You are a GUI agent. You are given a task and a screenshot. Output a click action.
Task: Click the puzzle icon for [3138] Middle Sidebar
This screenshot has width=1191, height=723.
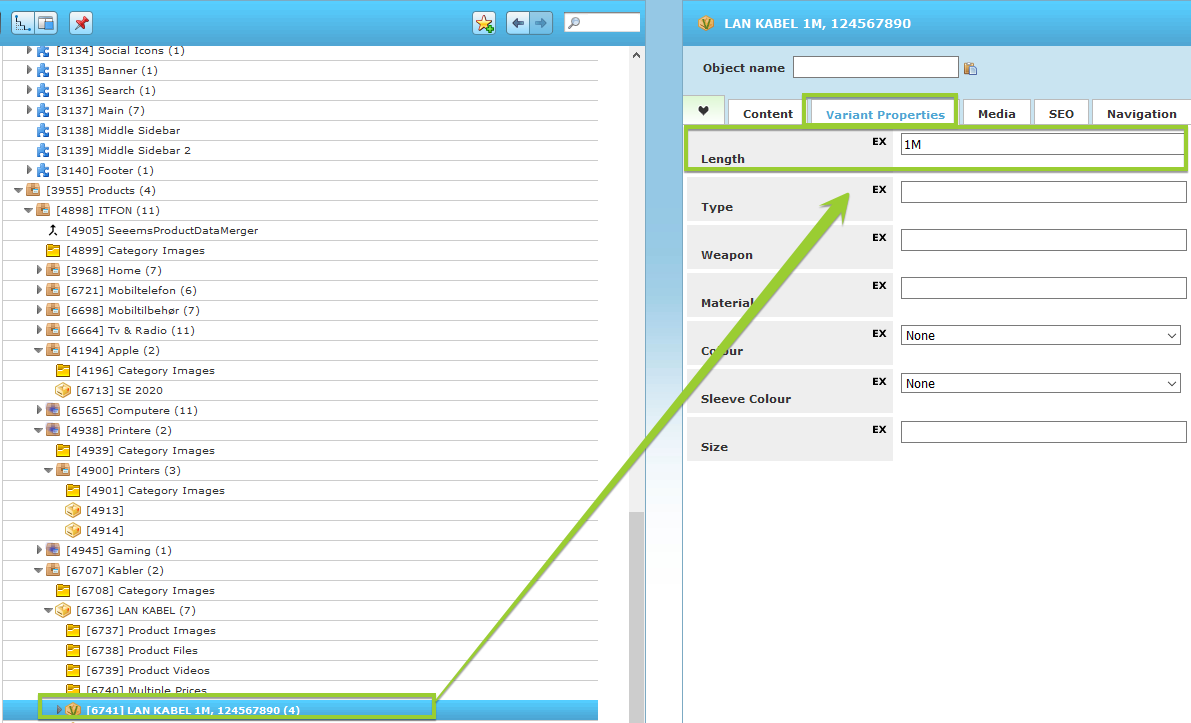coord(43,131)
